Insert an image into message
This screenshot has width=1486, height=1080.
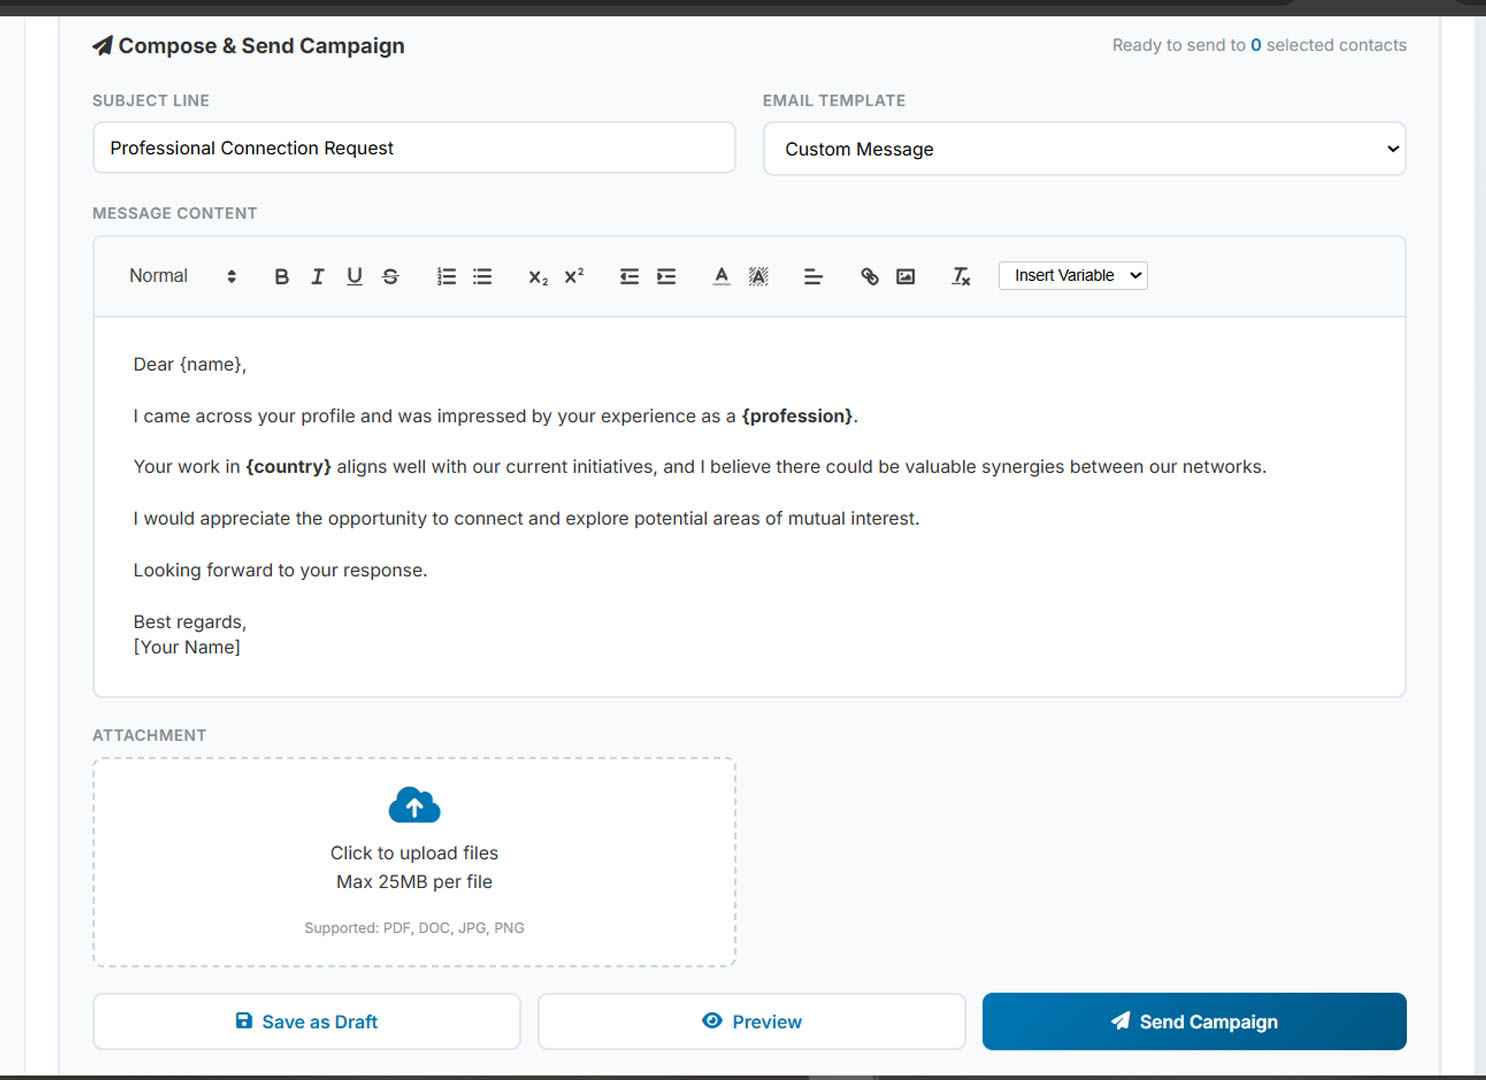906,277
